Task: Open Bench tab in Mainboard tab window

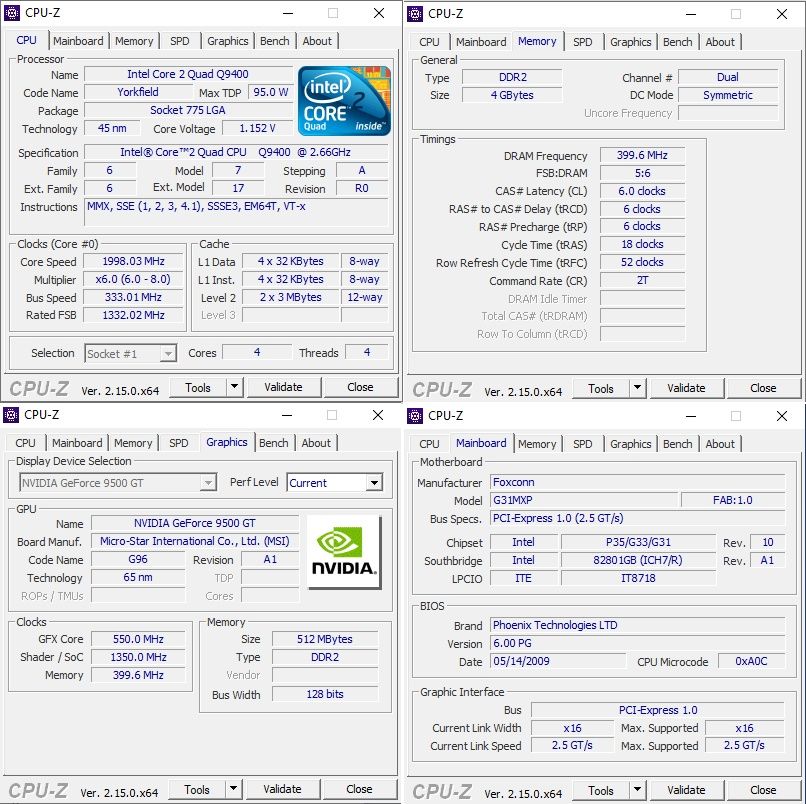Action: [677, 444]
